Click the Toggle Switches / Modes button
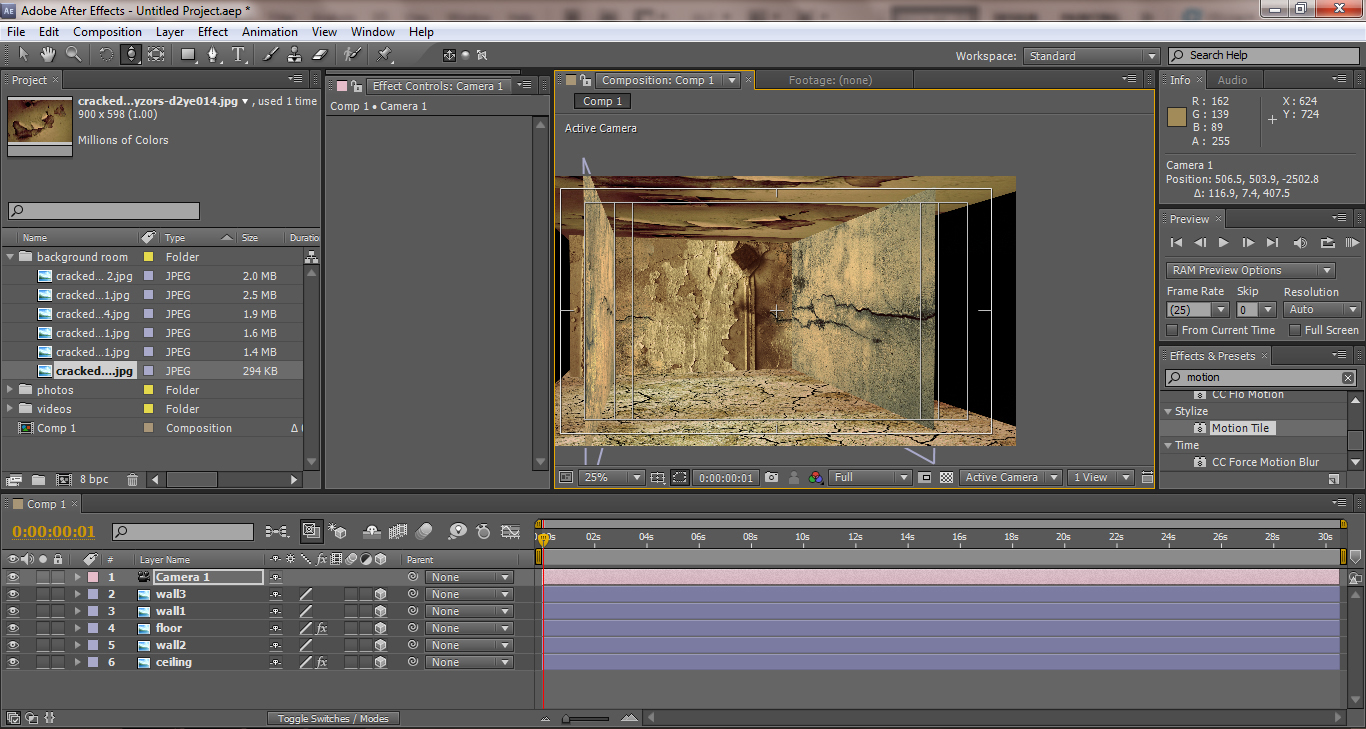Viewport: 1366px width, 729px height. pyautogui.click(x=333, y=718)
